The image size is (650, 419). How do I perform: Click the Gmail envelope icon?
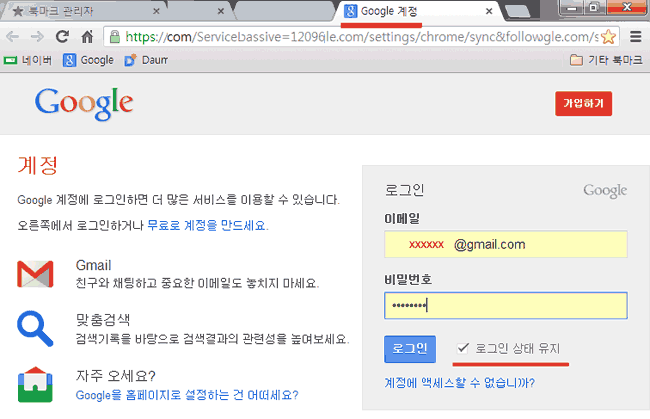35,274
